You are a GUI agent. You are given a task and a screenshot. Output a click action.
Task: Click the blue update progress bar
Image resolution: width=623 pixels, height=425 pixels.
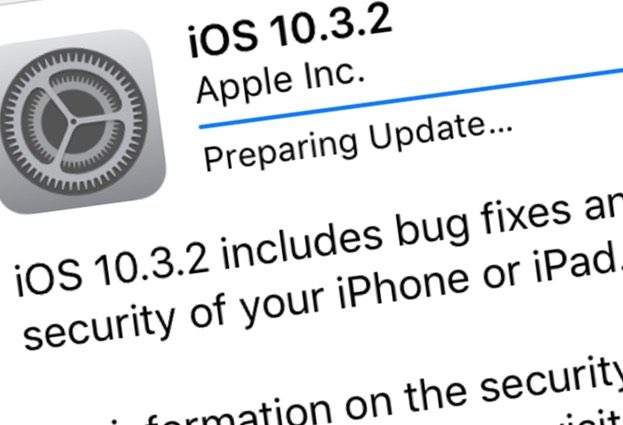(411, 98)
